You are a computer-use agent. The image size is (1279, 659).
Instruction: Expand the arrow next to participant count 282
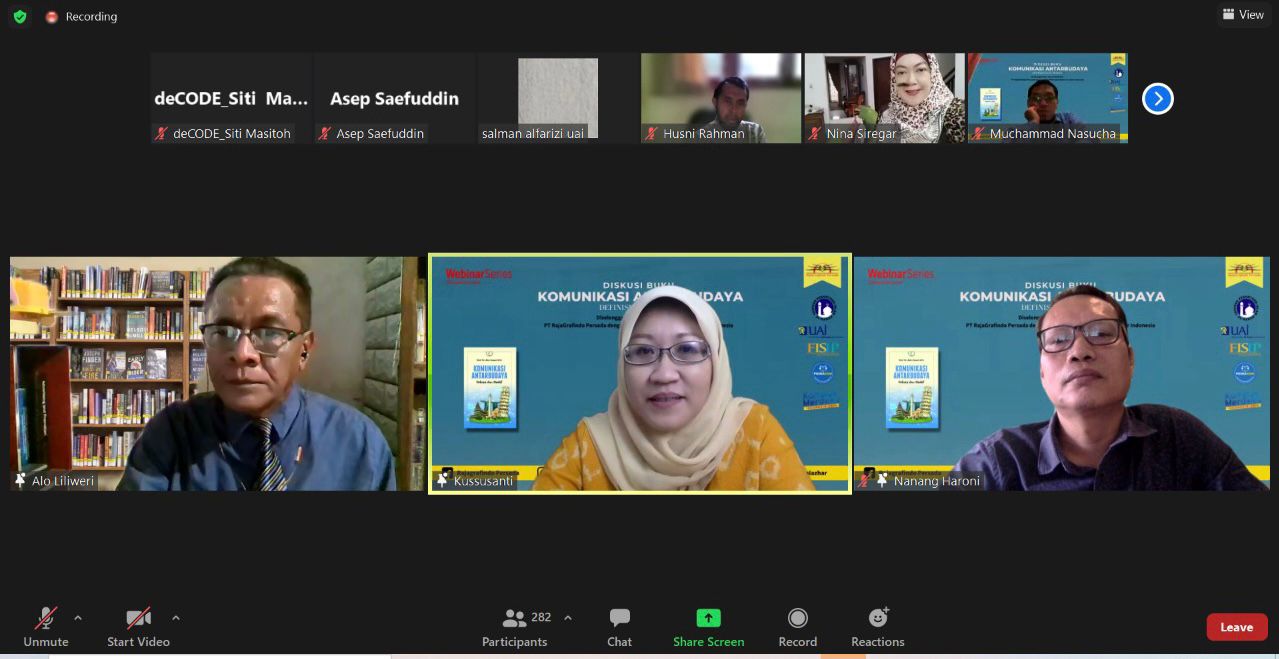[x=568, y=618]
